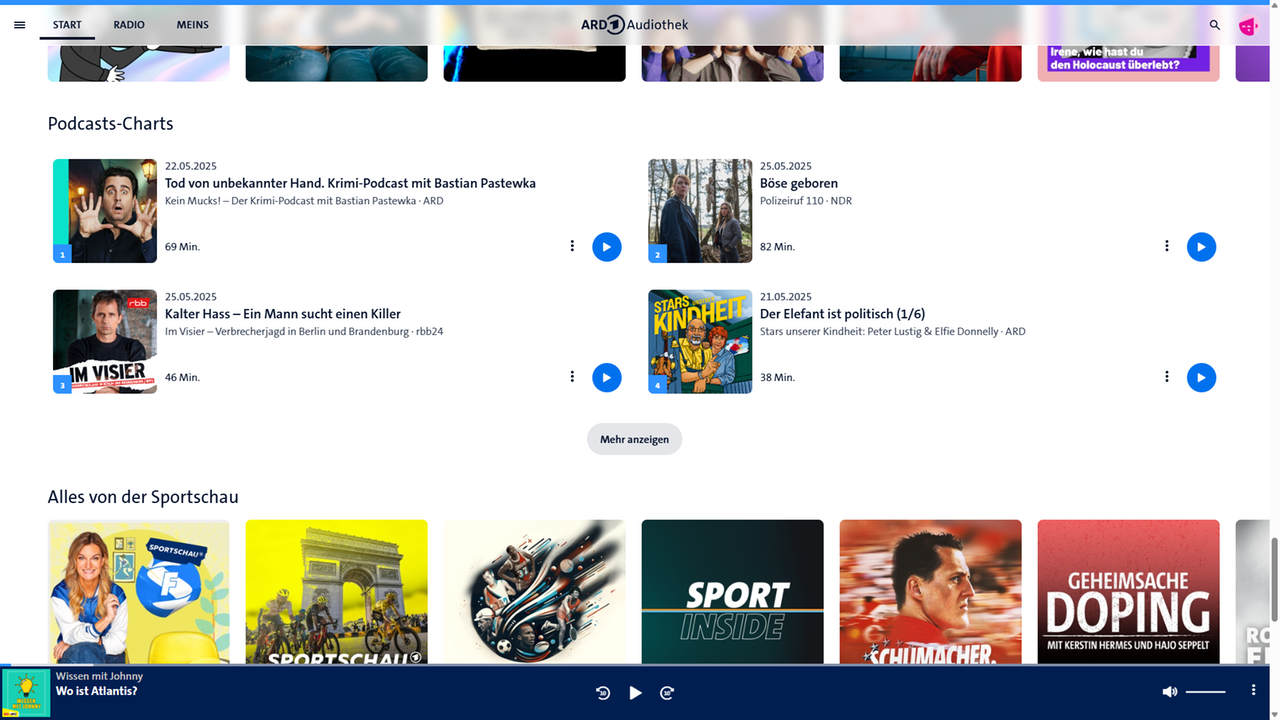Open the pink profile avatar icon

pos(1248,26)
